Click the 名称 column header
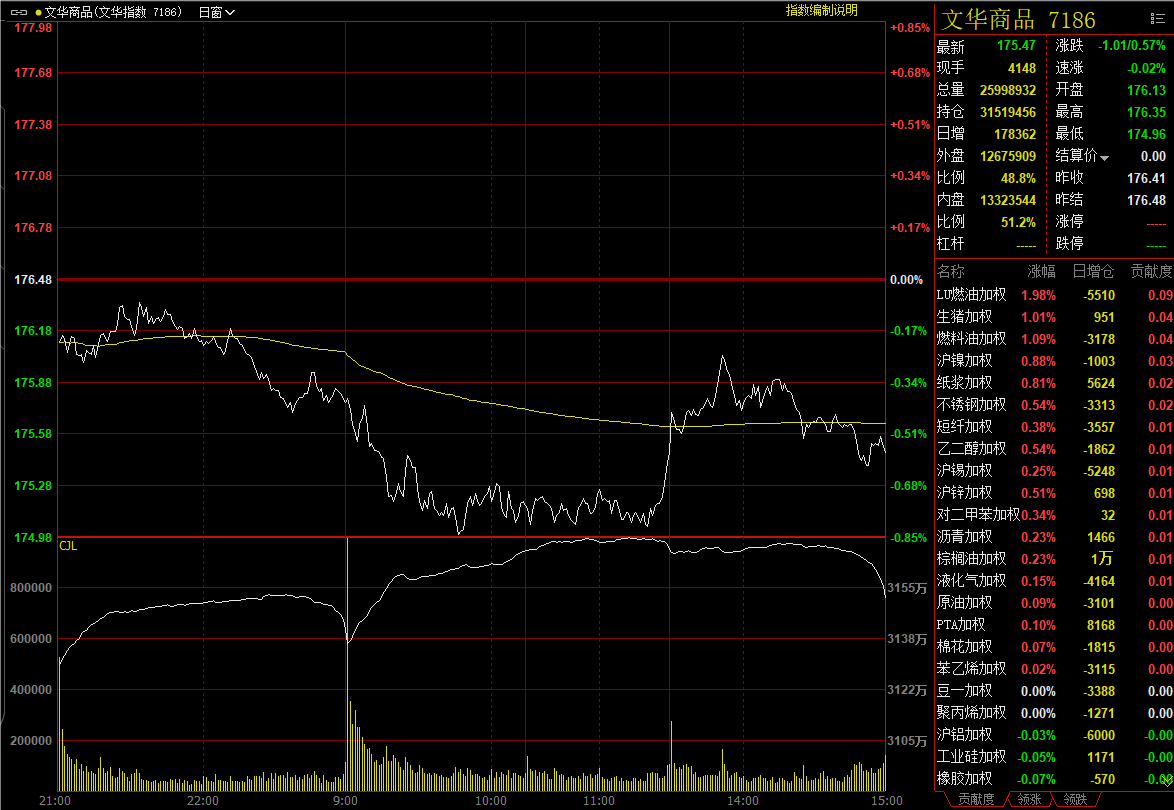This screenshot has height=810, width=1174. (951, 272)
